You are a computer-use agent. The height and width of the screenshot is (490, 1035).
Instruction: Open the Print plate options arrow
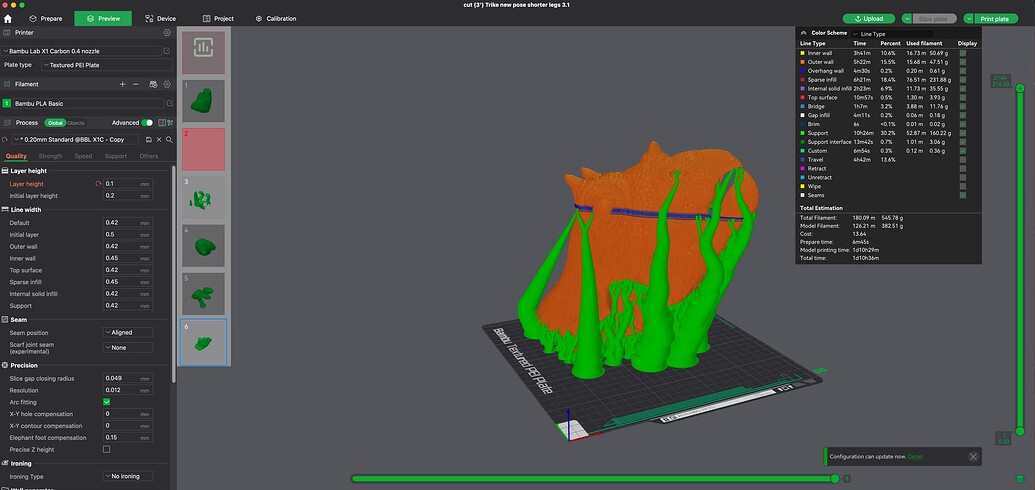click(968, 19)
